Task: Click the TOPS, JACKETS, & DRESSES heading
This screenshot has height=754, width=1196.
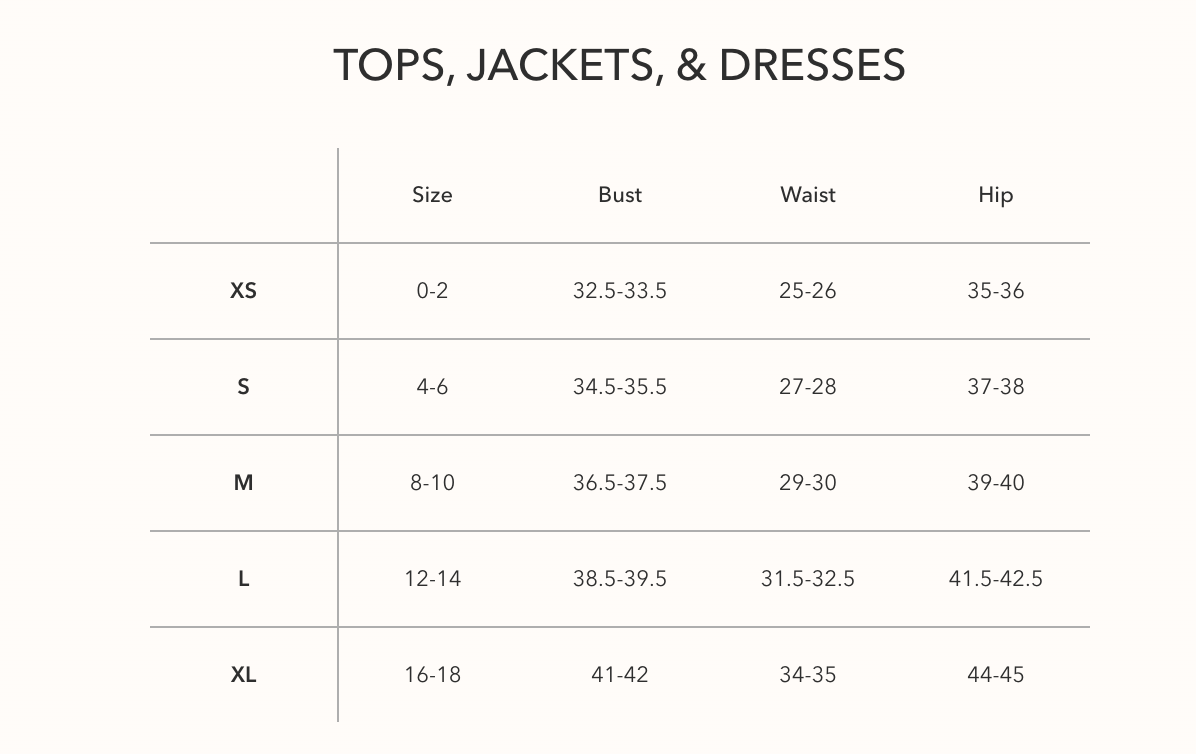Action: coord(619,65)
